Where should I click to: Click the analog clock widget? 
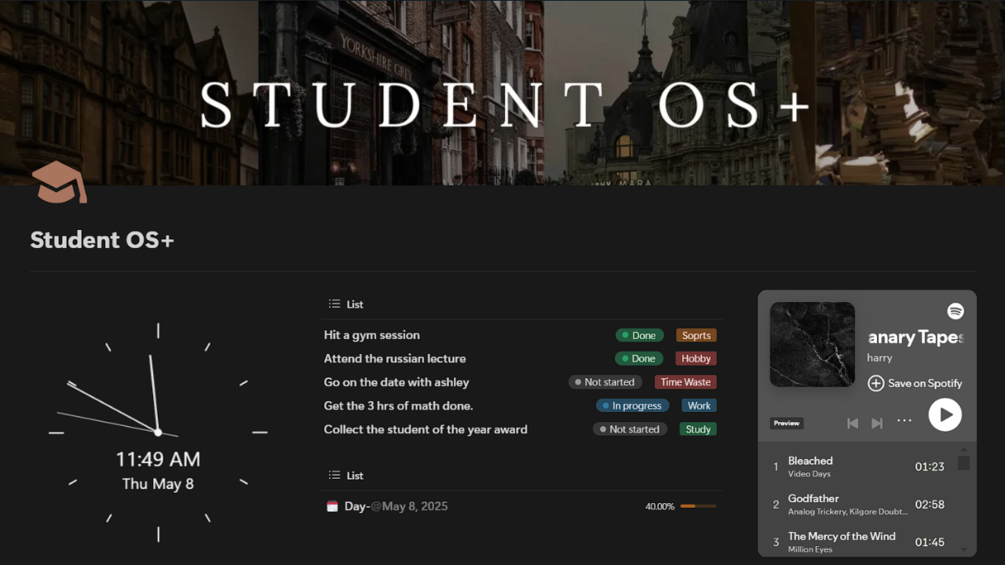(x=158, y=432)
